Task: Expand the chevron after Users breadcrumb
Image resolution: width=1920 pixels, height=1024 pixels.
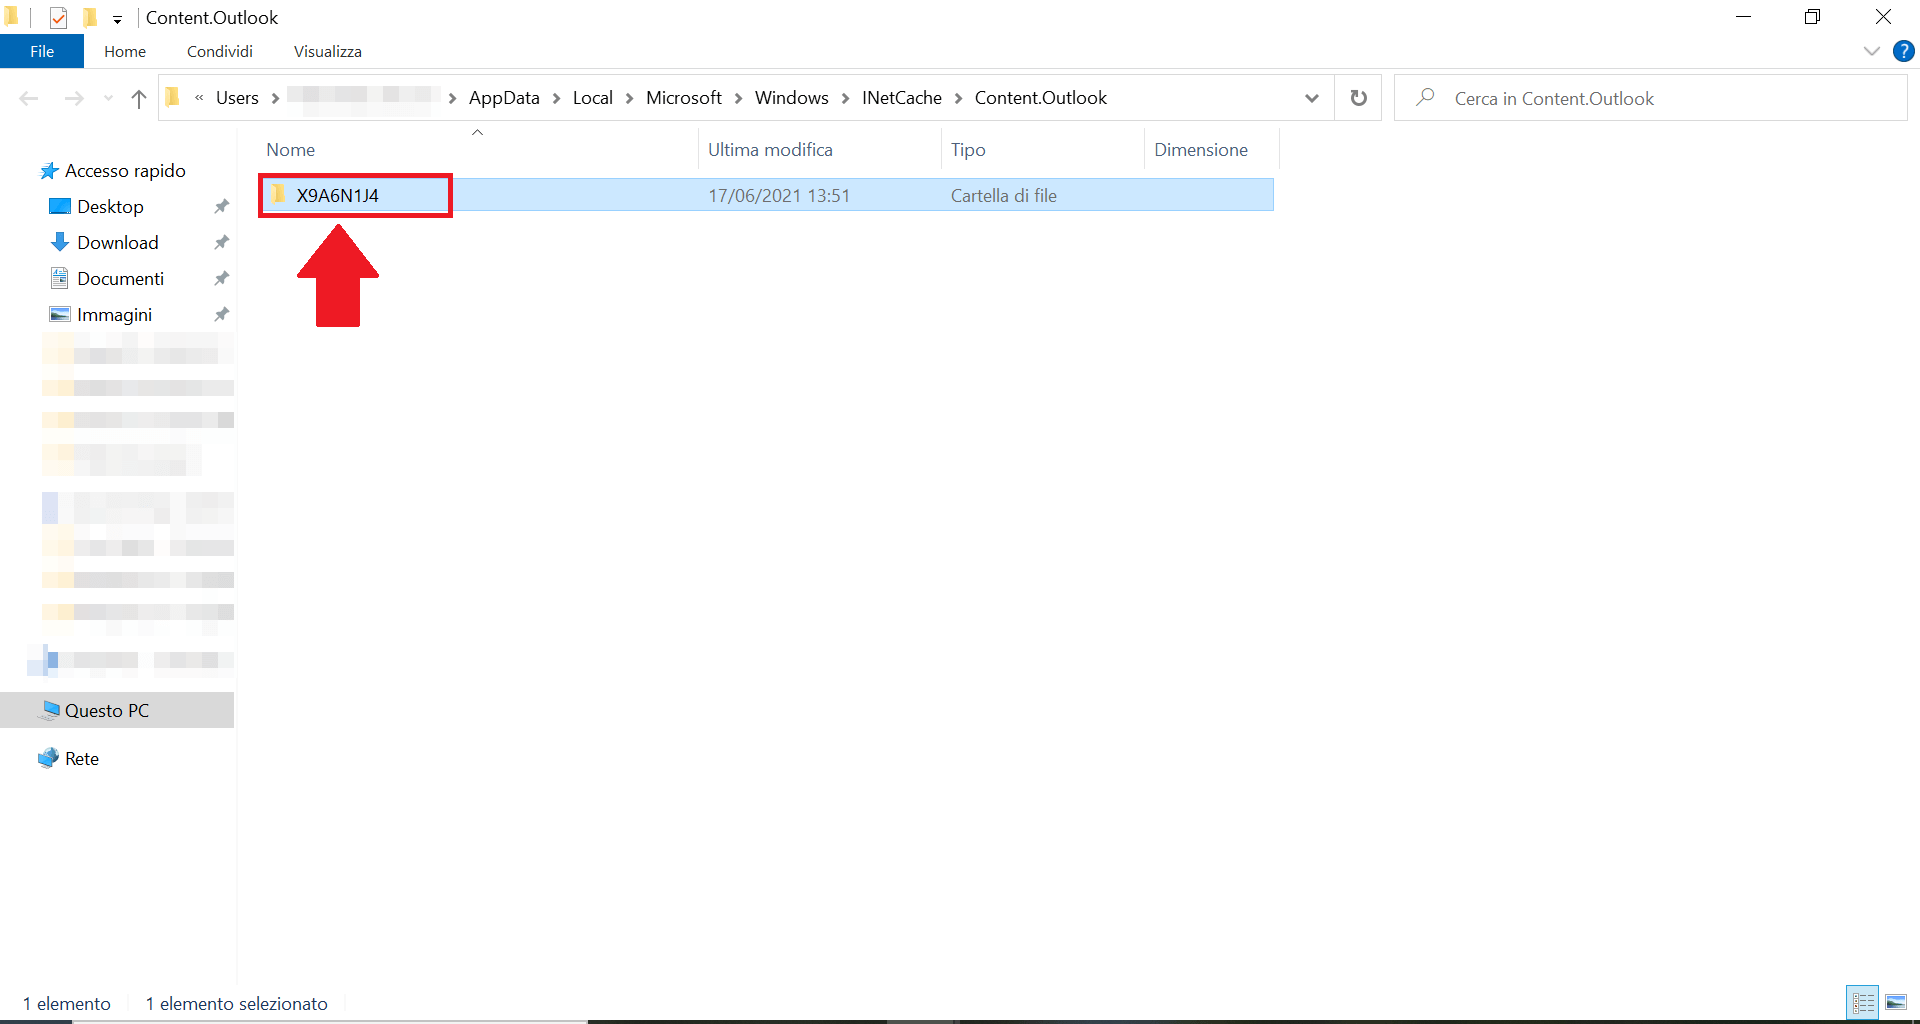Action: [x=275, y=98]
